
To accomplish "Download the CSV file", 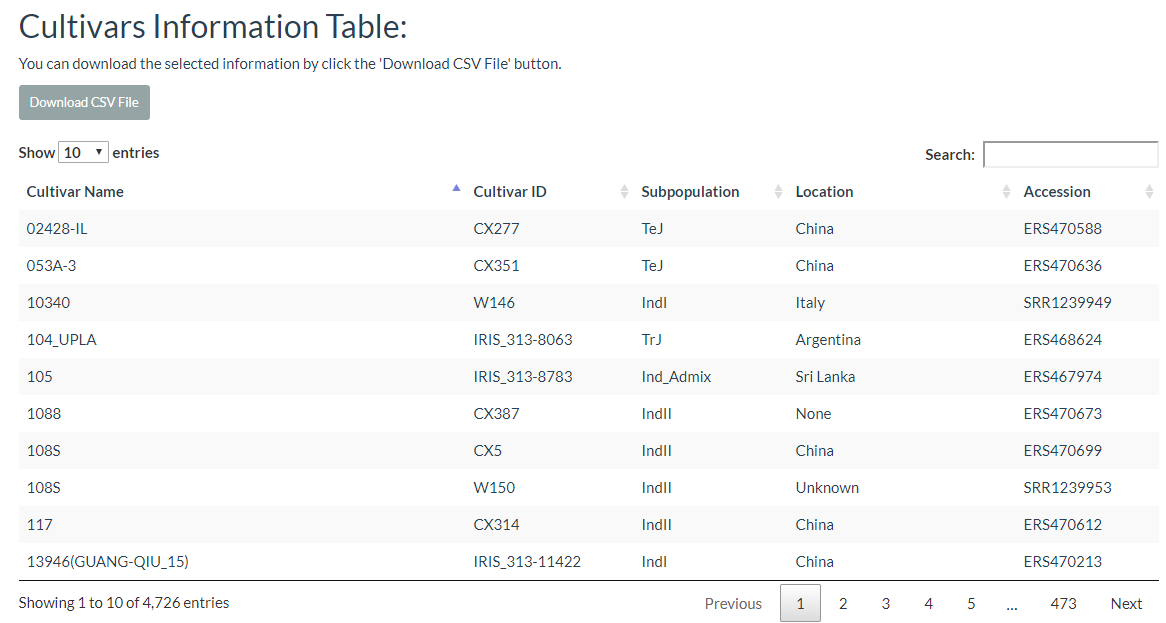I will (84, 102).
